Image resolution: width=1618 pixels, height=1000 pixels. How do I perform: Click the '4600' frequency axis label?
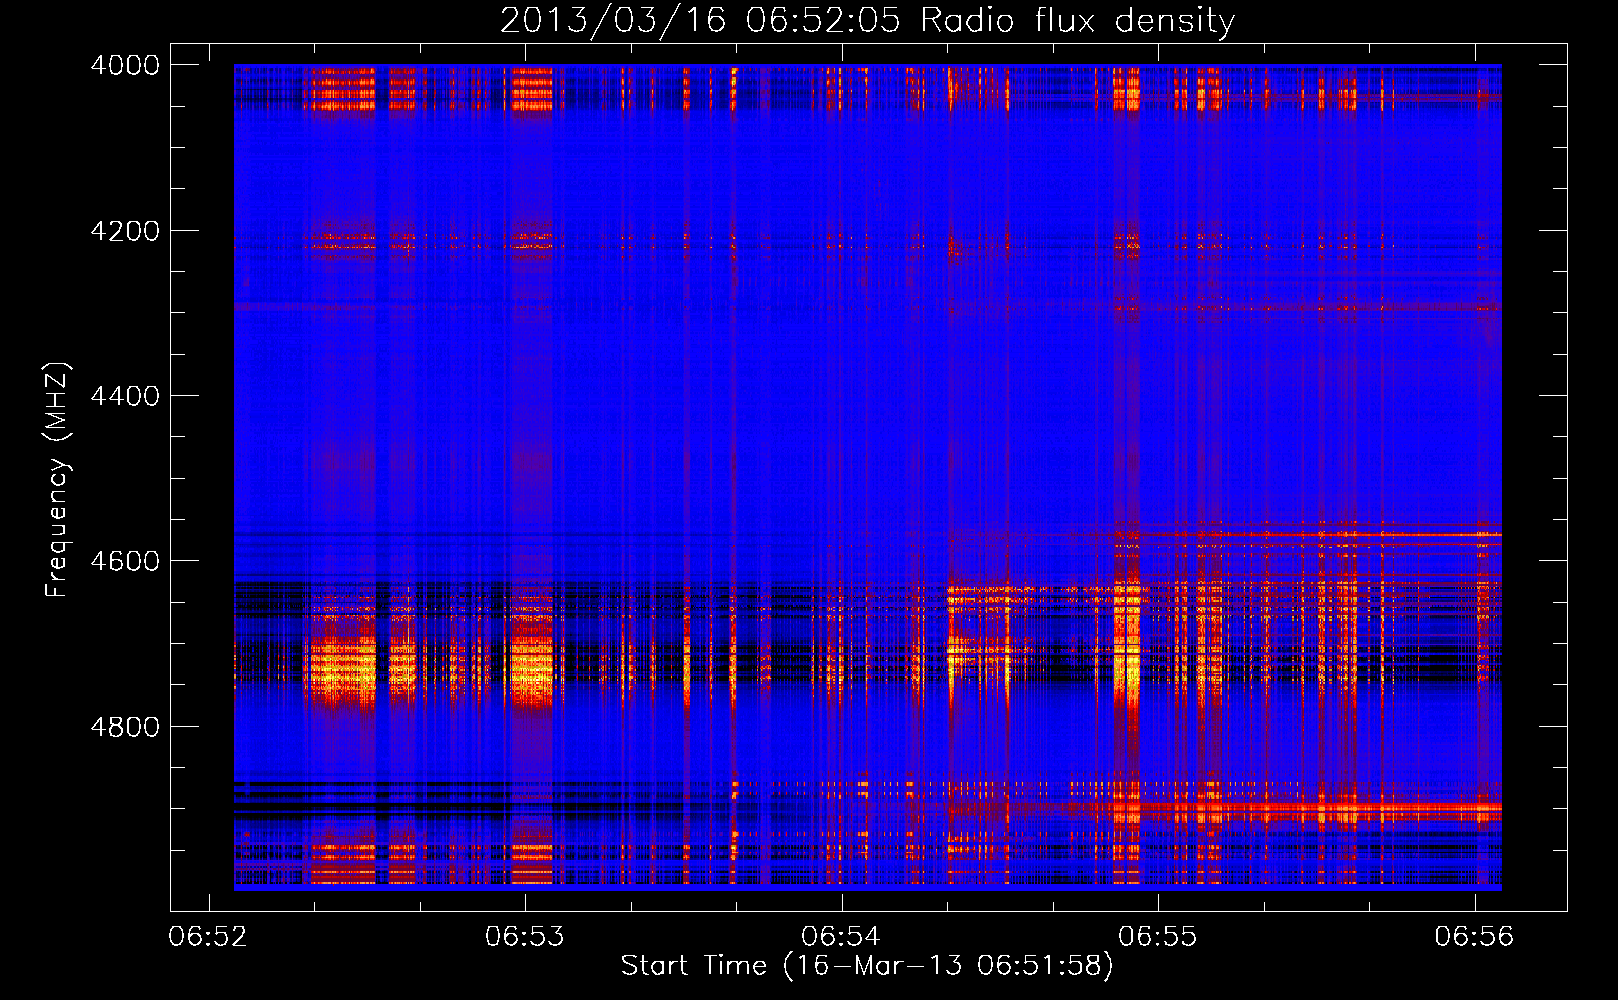pos(125,561)
